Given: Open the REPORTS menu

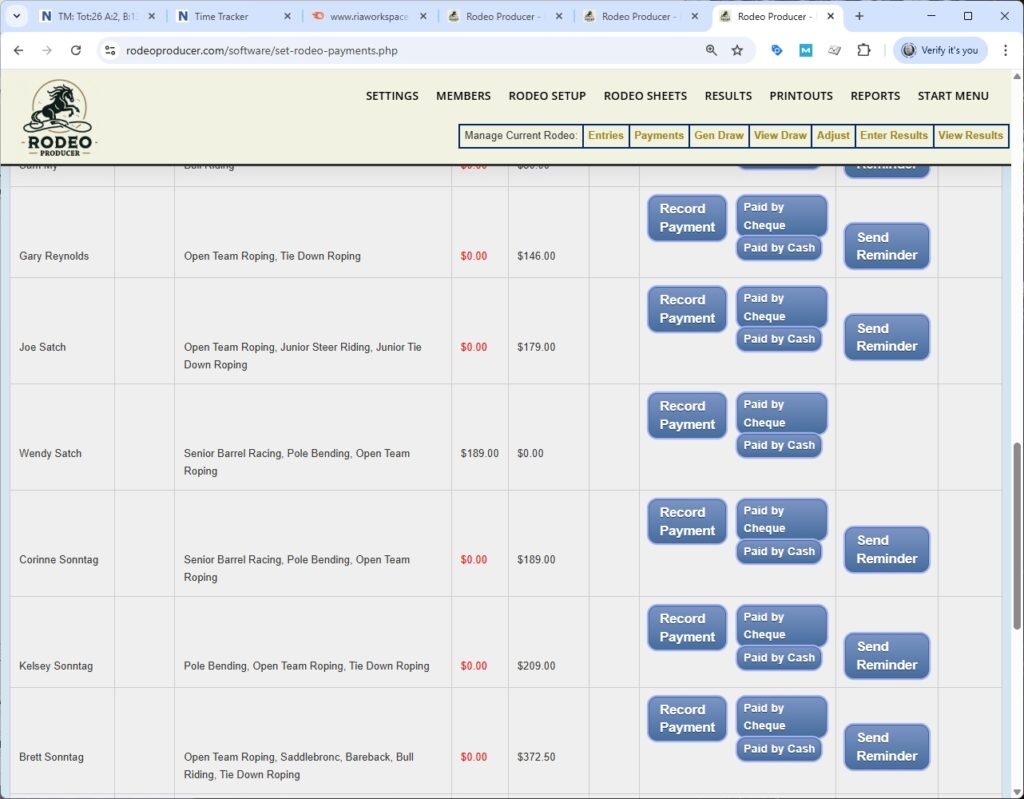Looking at the screenshot, I should point(875,96).
